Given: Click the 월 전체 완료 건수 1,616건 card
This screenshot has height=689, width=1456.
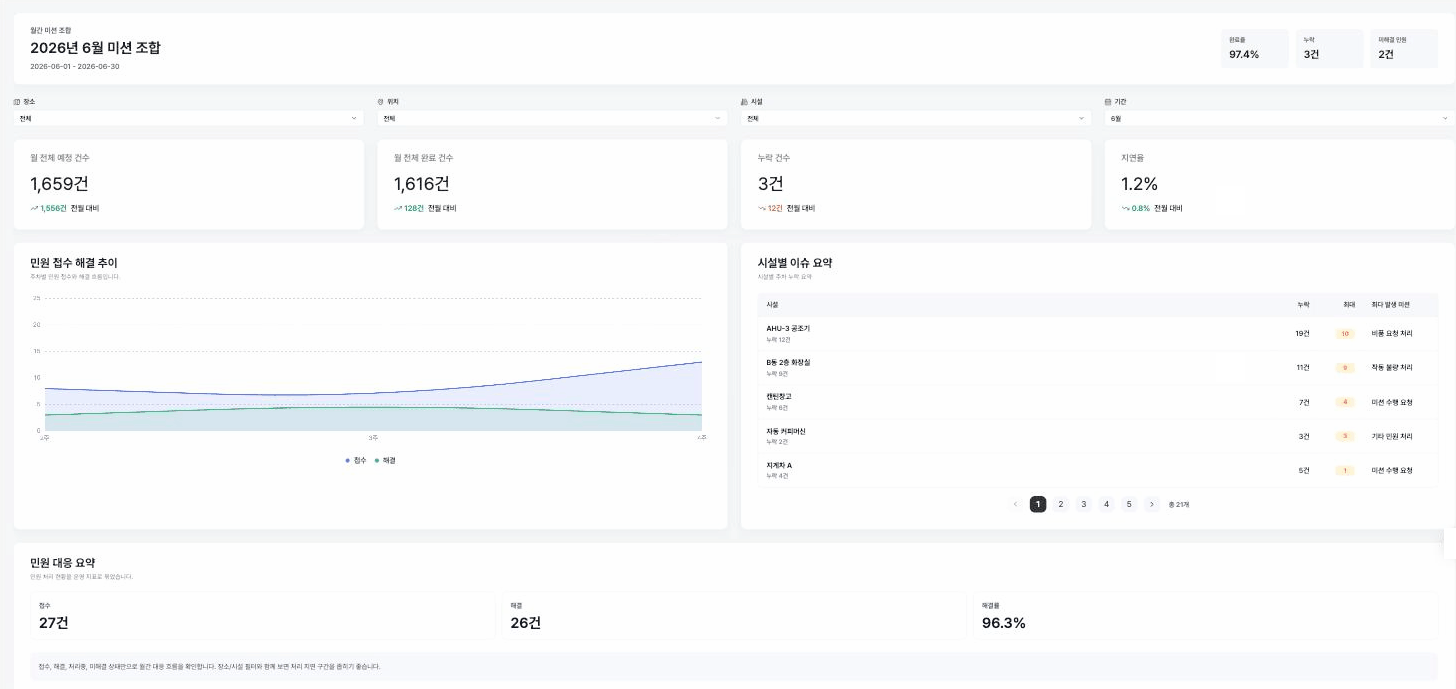Looking at the screenshot, I should click(x=552, y=184).
